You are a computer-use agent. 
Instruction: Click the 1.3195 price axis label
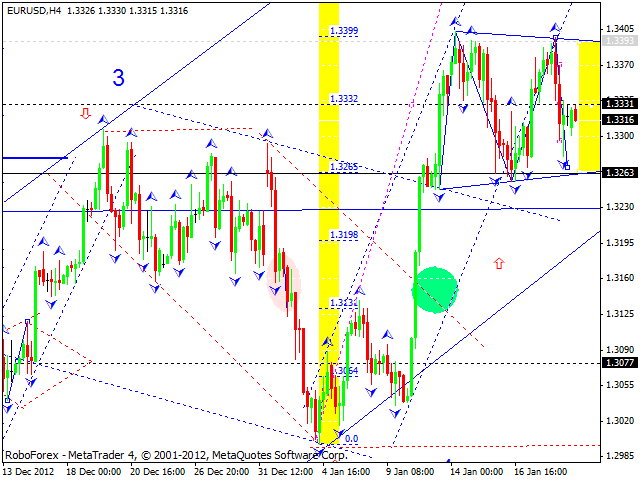pos(620,242)
